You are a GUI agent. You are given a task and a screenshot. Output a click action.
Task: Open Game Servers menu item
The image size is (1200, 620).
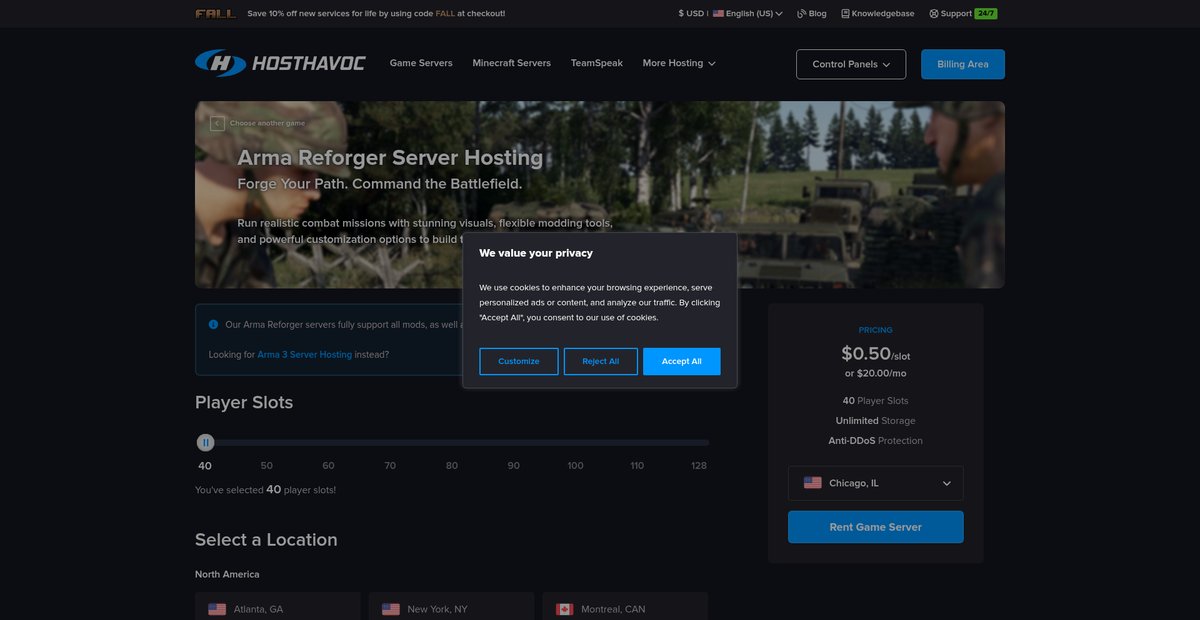pos(421,63)
